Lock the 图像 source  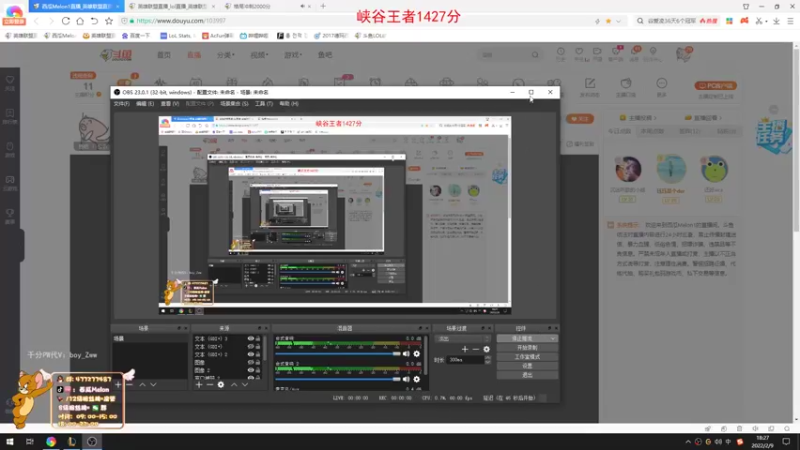pyautogui.click(x=258, y=362)
